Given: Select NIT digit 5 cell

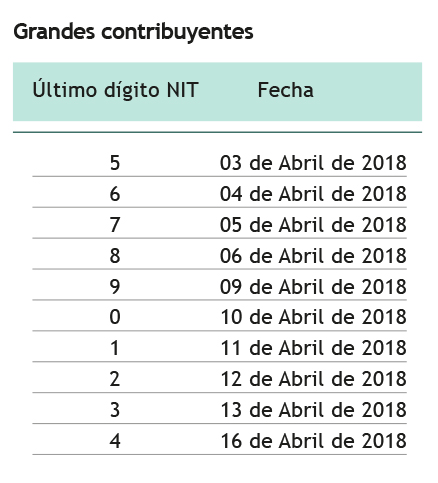Looking at the screenshot, I should coord(115,163).
